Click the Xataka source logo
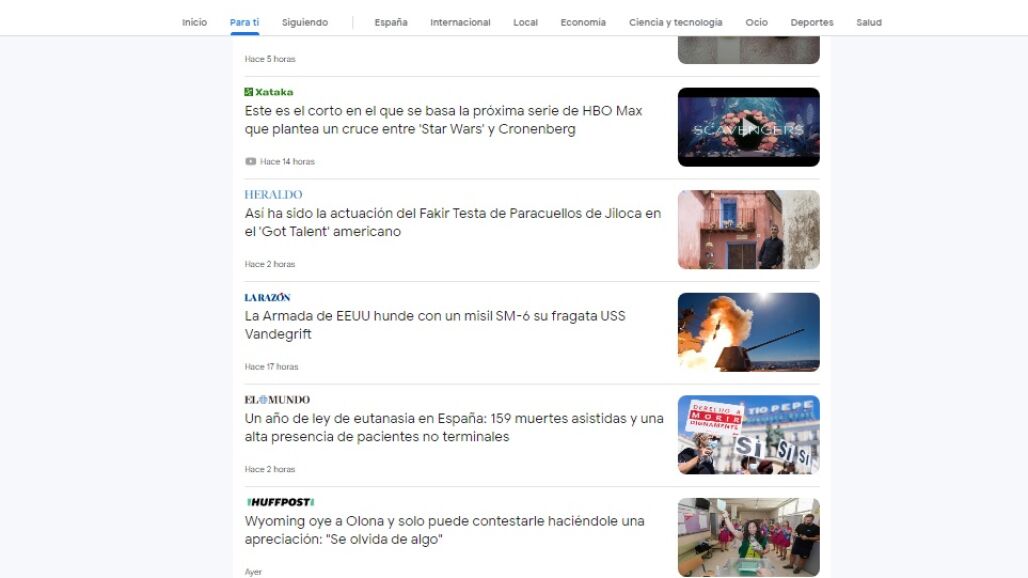The width and height of the screenshot is (1028, 578). click(269, 92)
